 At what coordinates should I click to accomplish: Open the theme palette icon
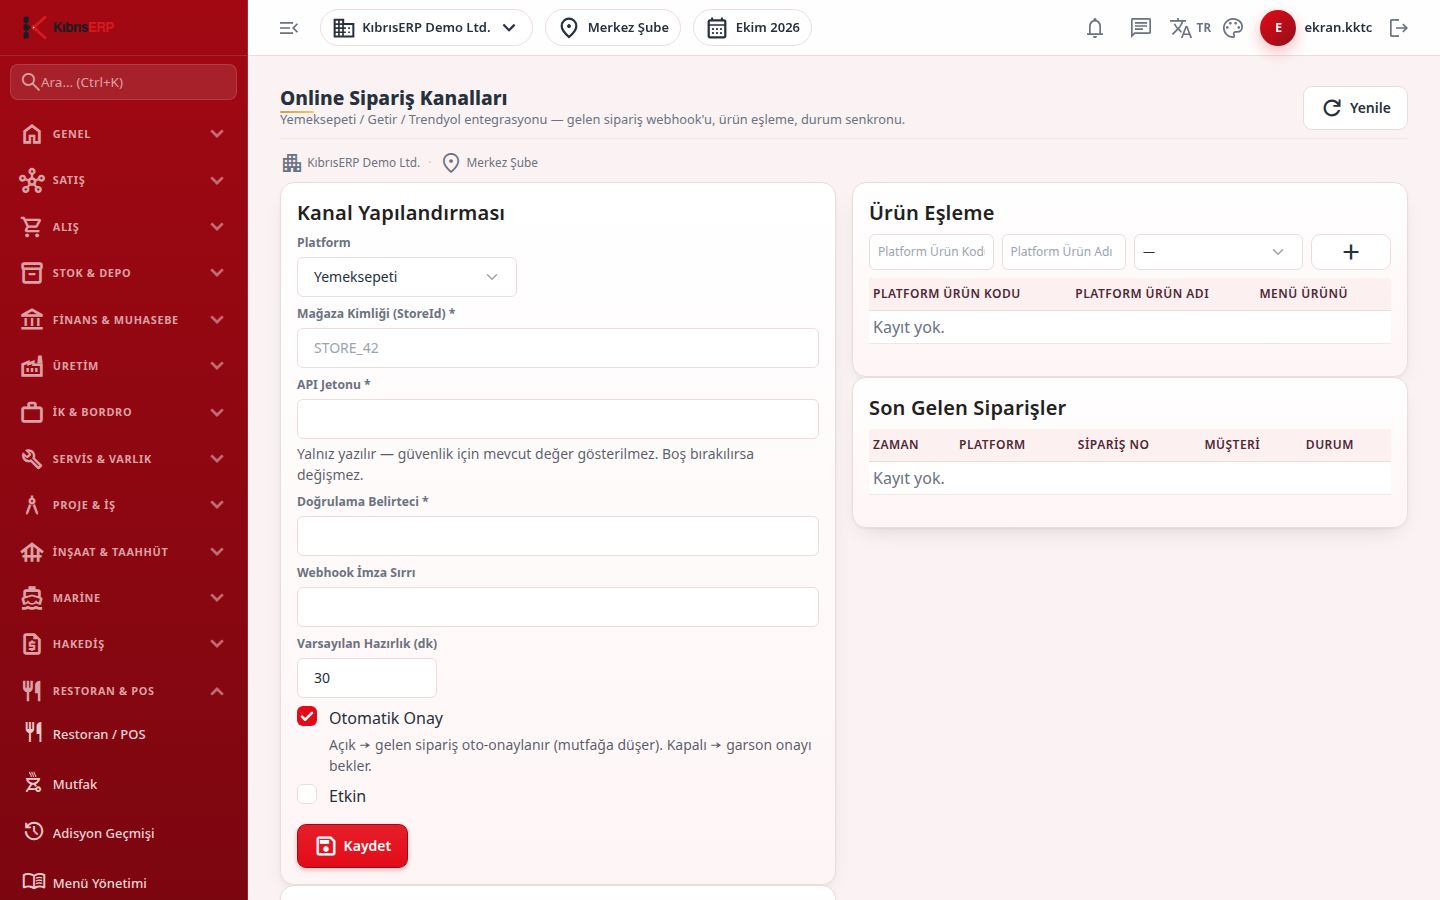(x=1233, y=28)
